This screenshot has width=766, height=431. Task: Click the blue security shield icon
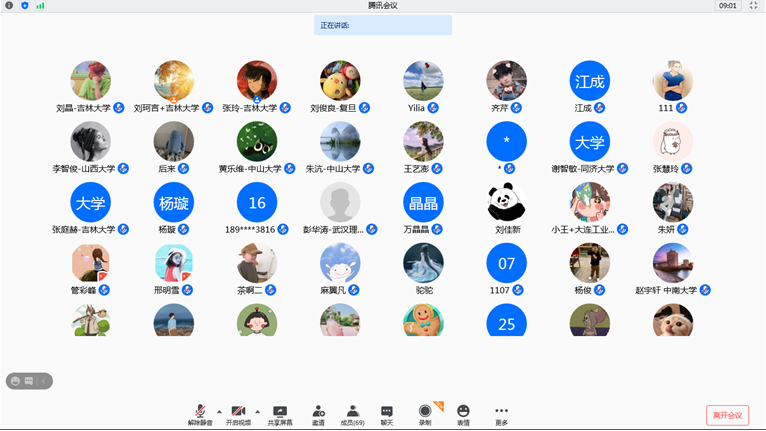[x=25, y=6]
